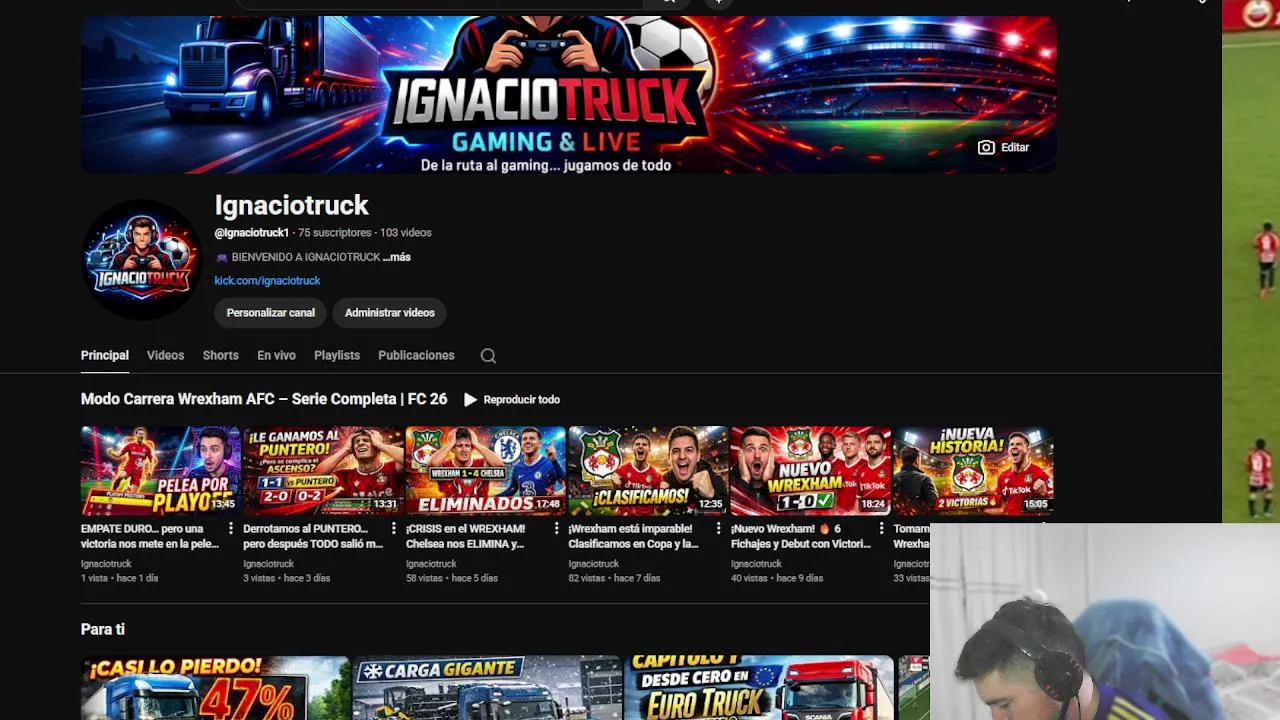The image size is (1280, 720).
Task: Click Ignaciotruck author under EMPATE DURO video
Action: point(106,564)
